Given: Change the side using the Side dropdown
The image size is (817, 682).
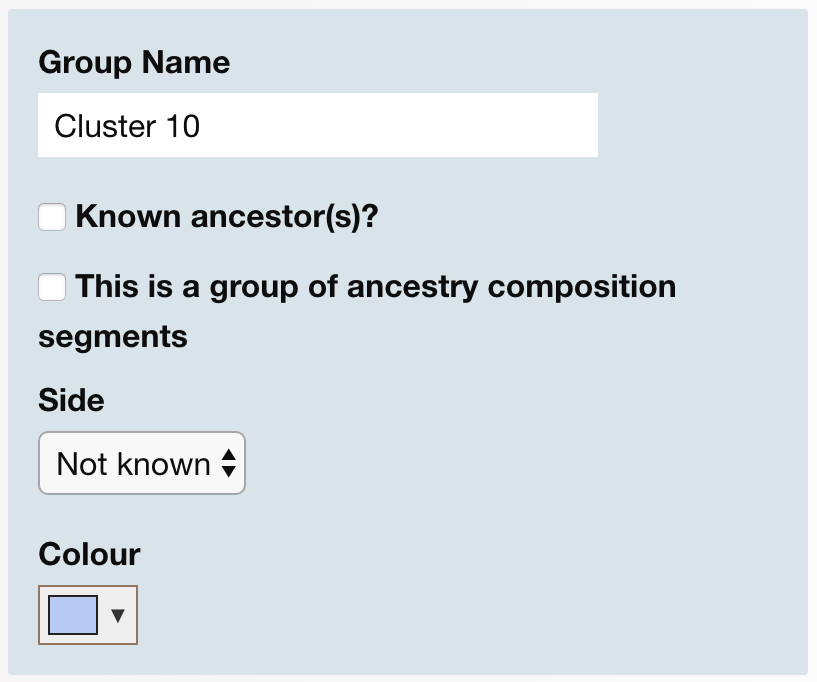Looking at the screenshot, I should tap(141, 463).
